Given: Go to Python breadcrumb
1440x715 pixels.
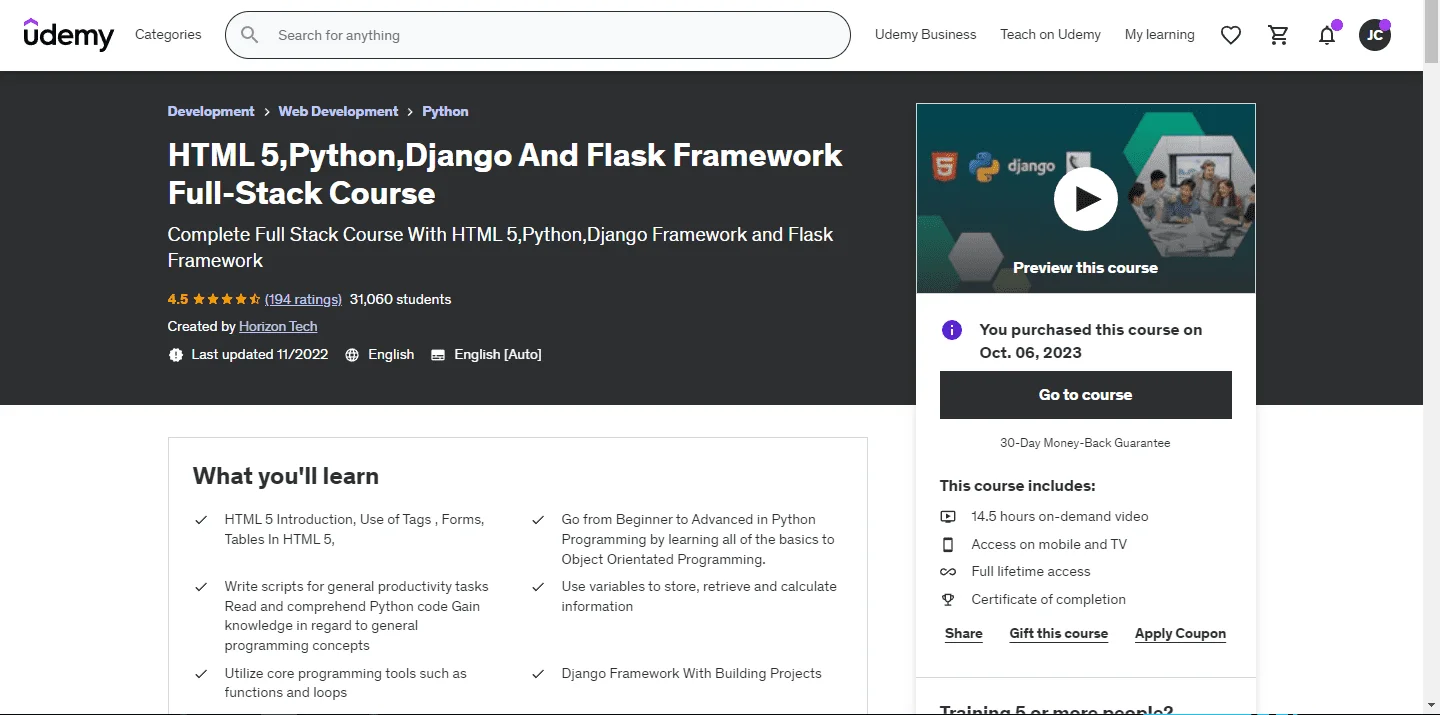Looking at the screenshot, I should (x=445, y=111).
